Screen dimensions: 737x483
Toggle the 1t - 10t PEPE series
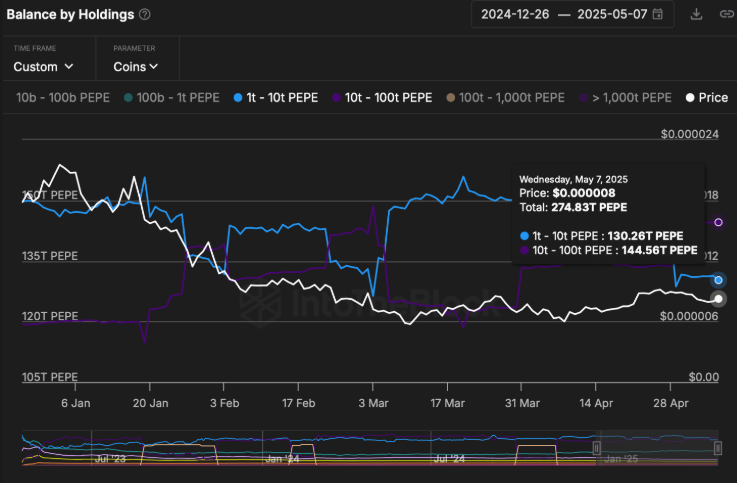pyautogui.click(x=276, y=98)
